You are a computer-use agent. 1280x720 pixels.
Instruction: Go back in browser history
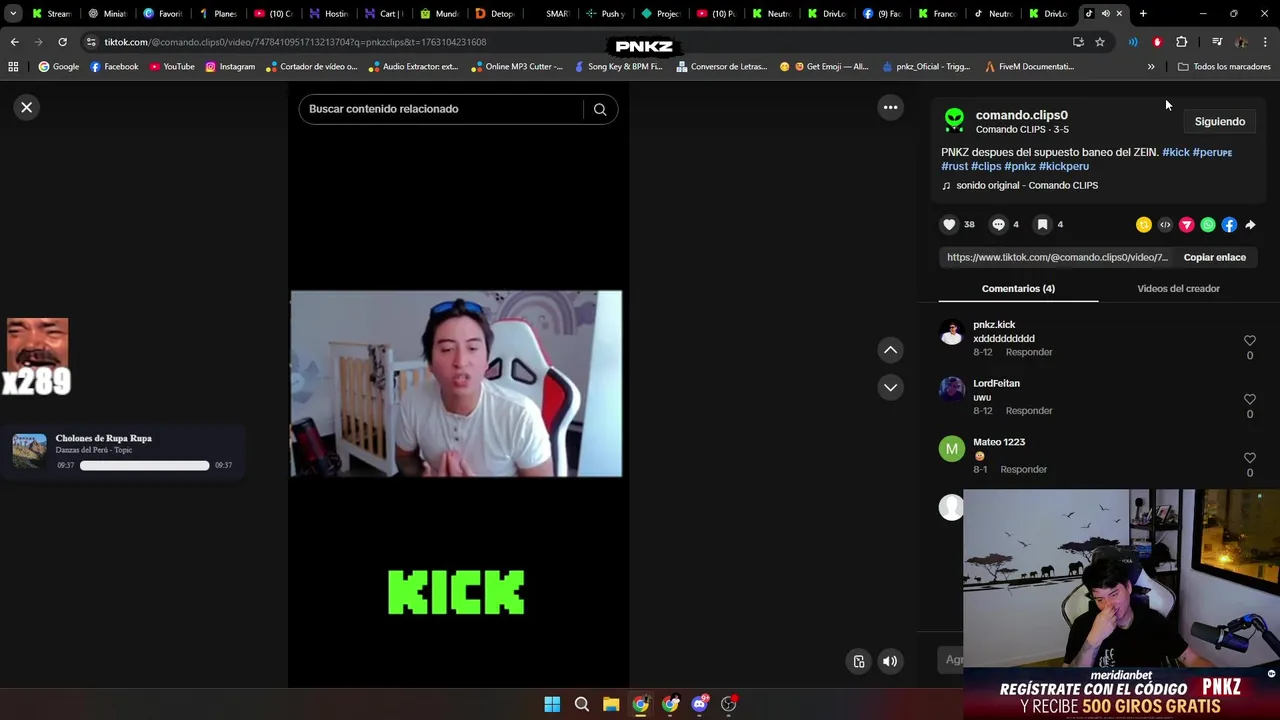(14, 42)
